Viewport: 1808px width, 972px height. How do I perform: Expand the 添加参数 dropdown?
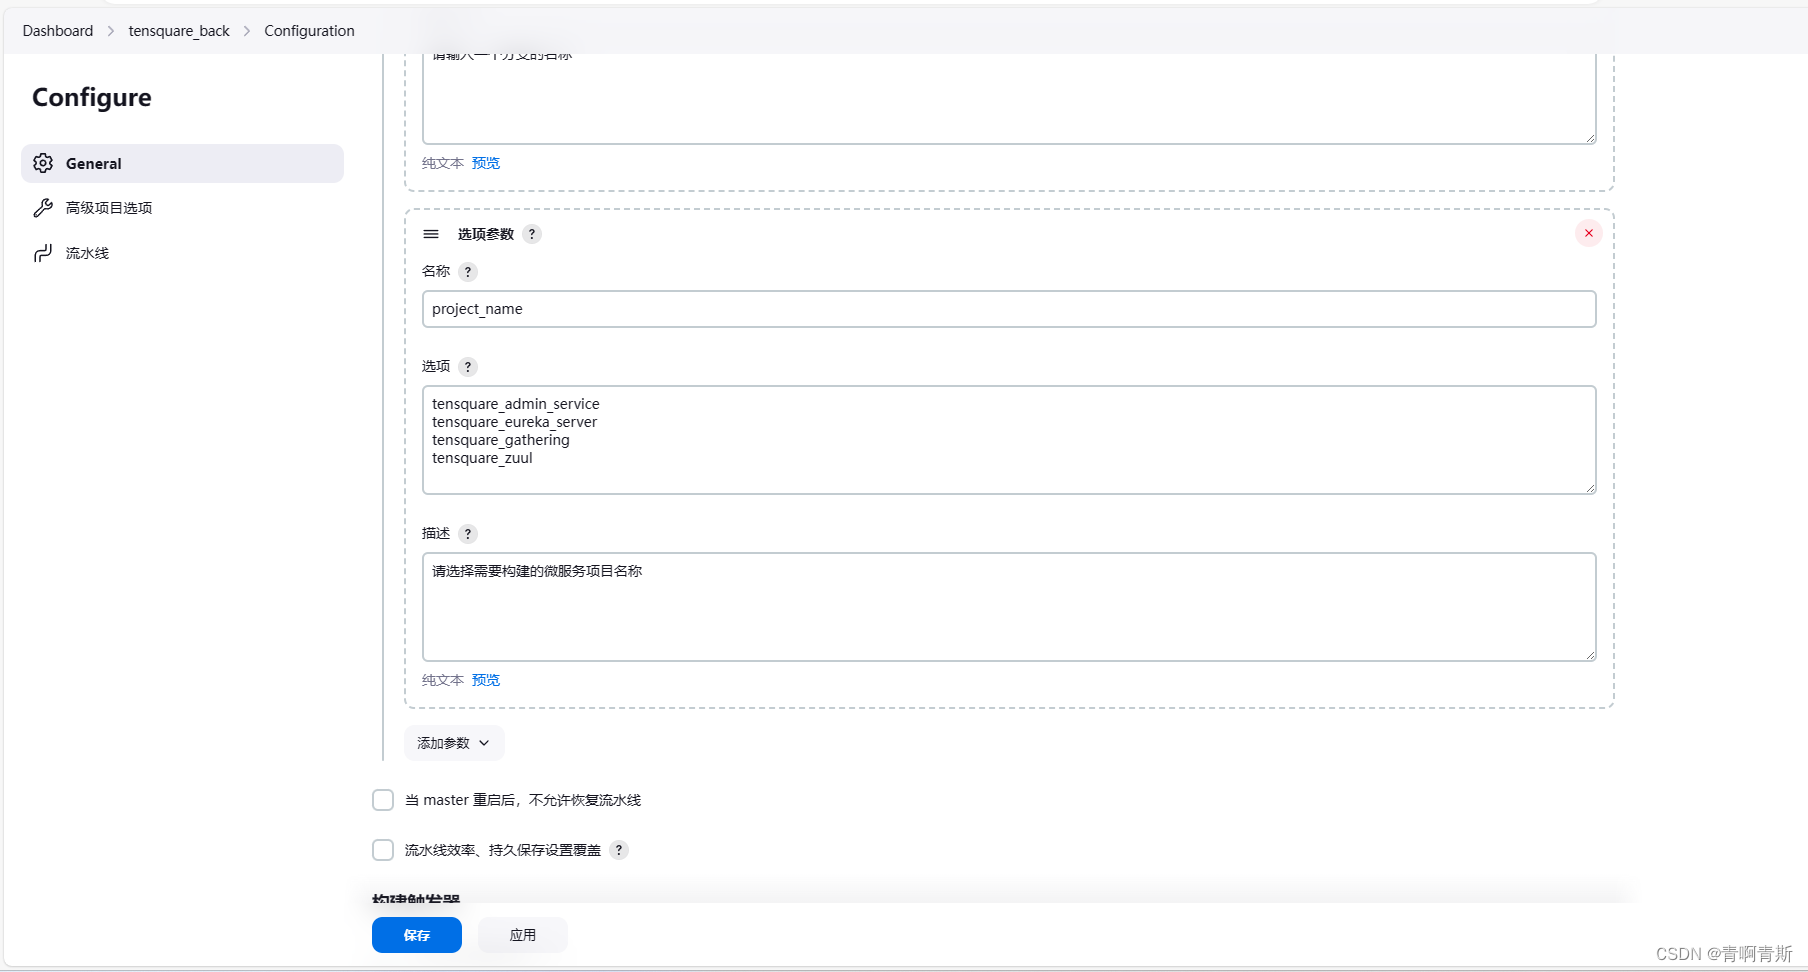point(454,743)
